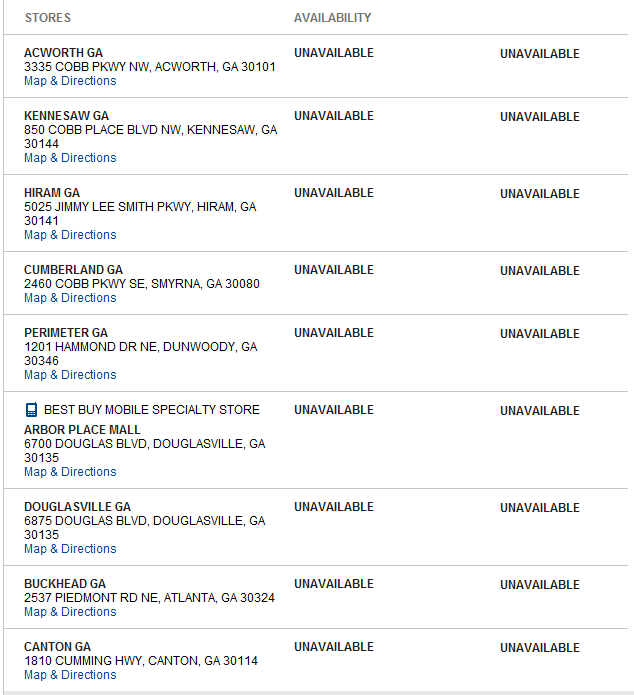Click the 2460 Cobb Pkwy SE Smyrna address
Screen dimensions: 634x695
(x=142, y=284)
